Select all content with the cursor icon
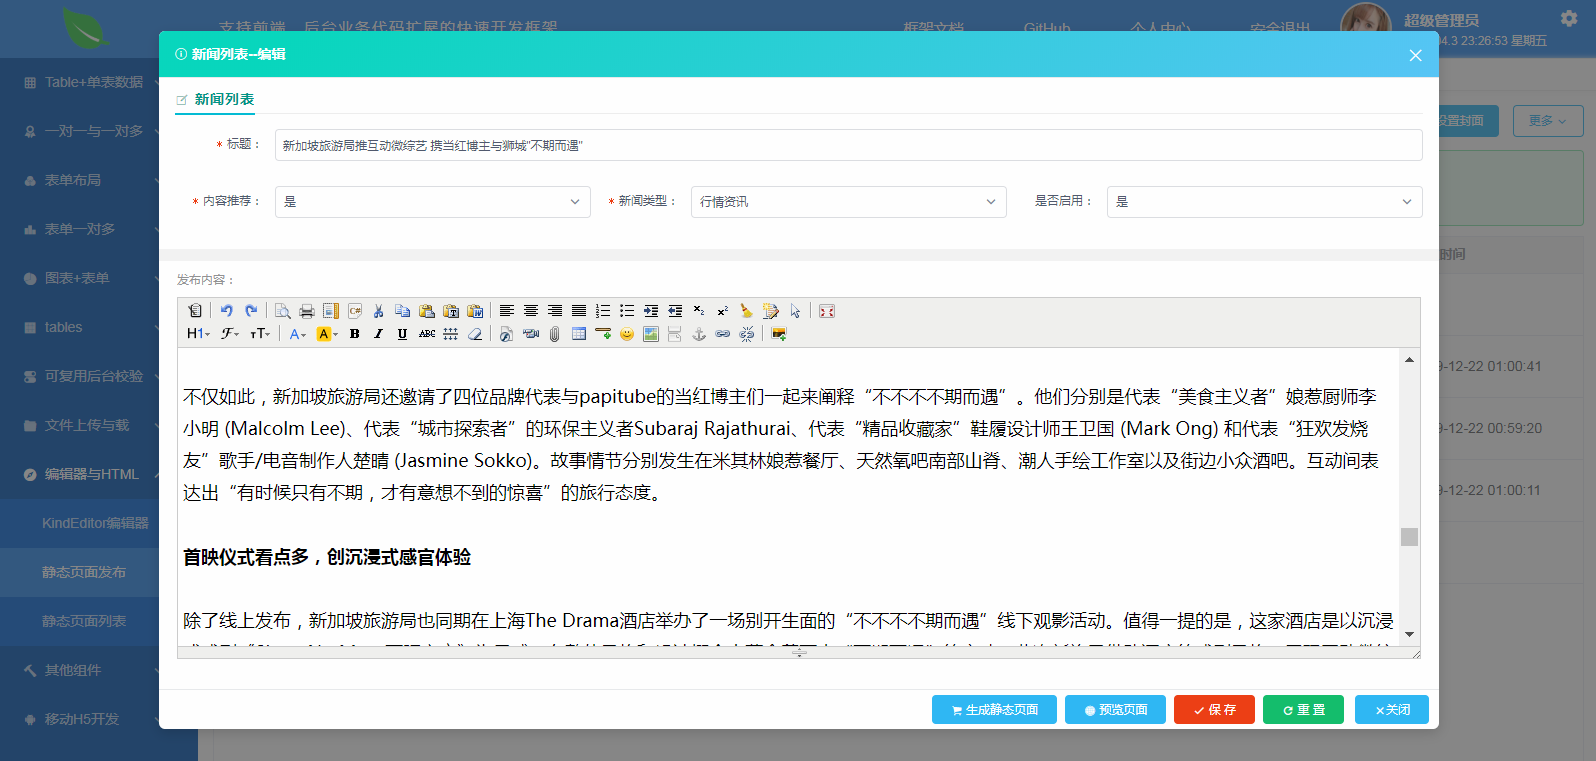The image size is (1596, 761). click(795, 311)
